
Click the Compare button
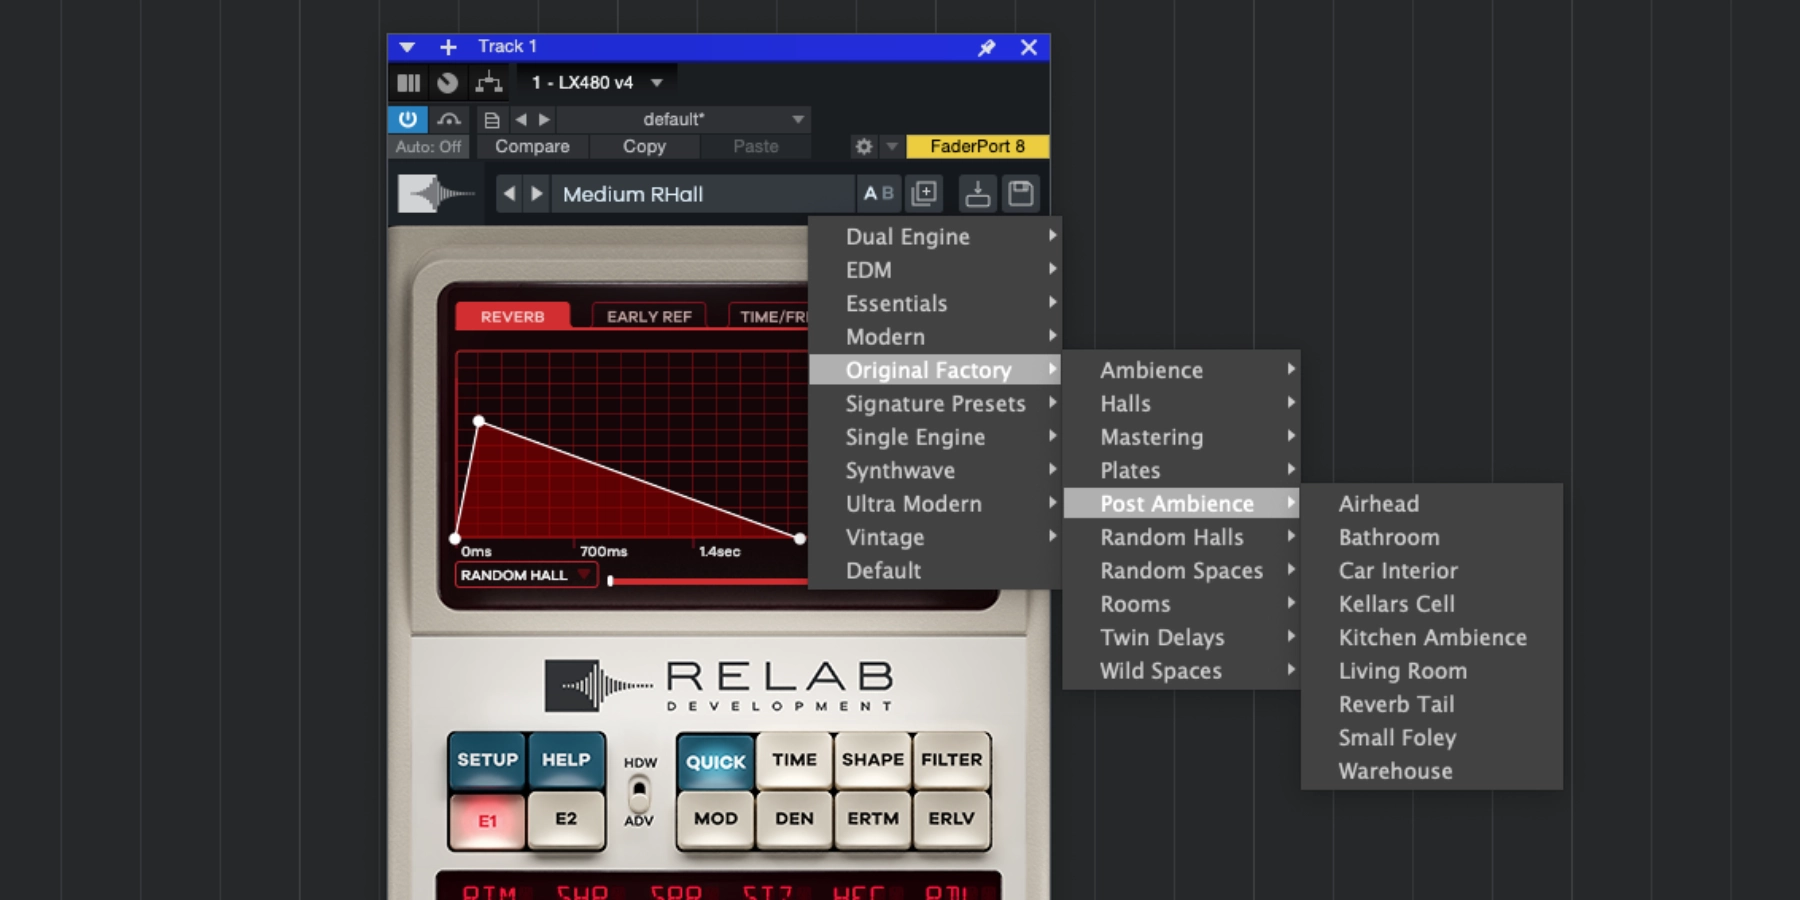click(532, 147)
